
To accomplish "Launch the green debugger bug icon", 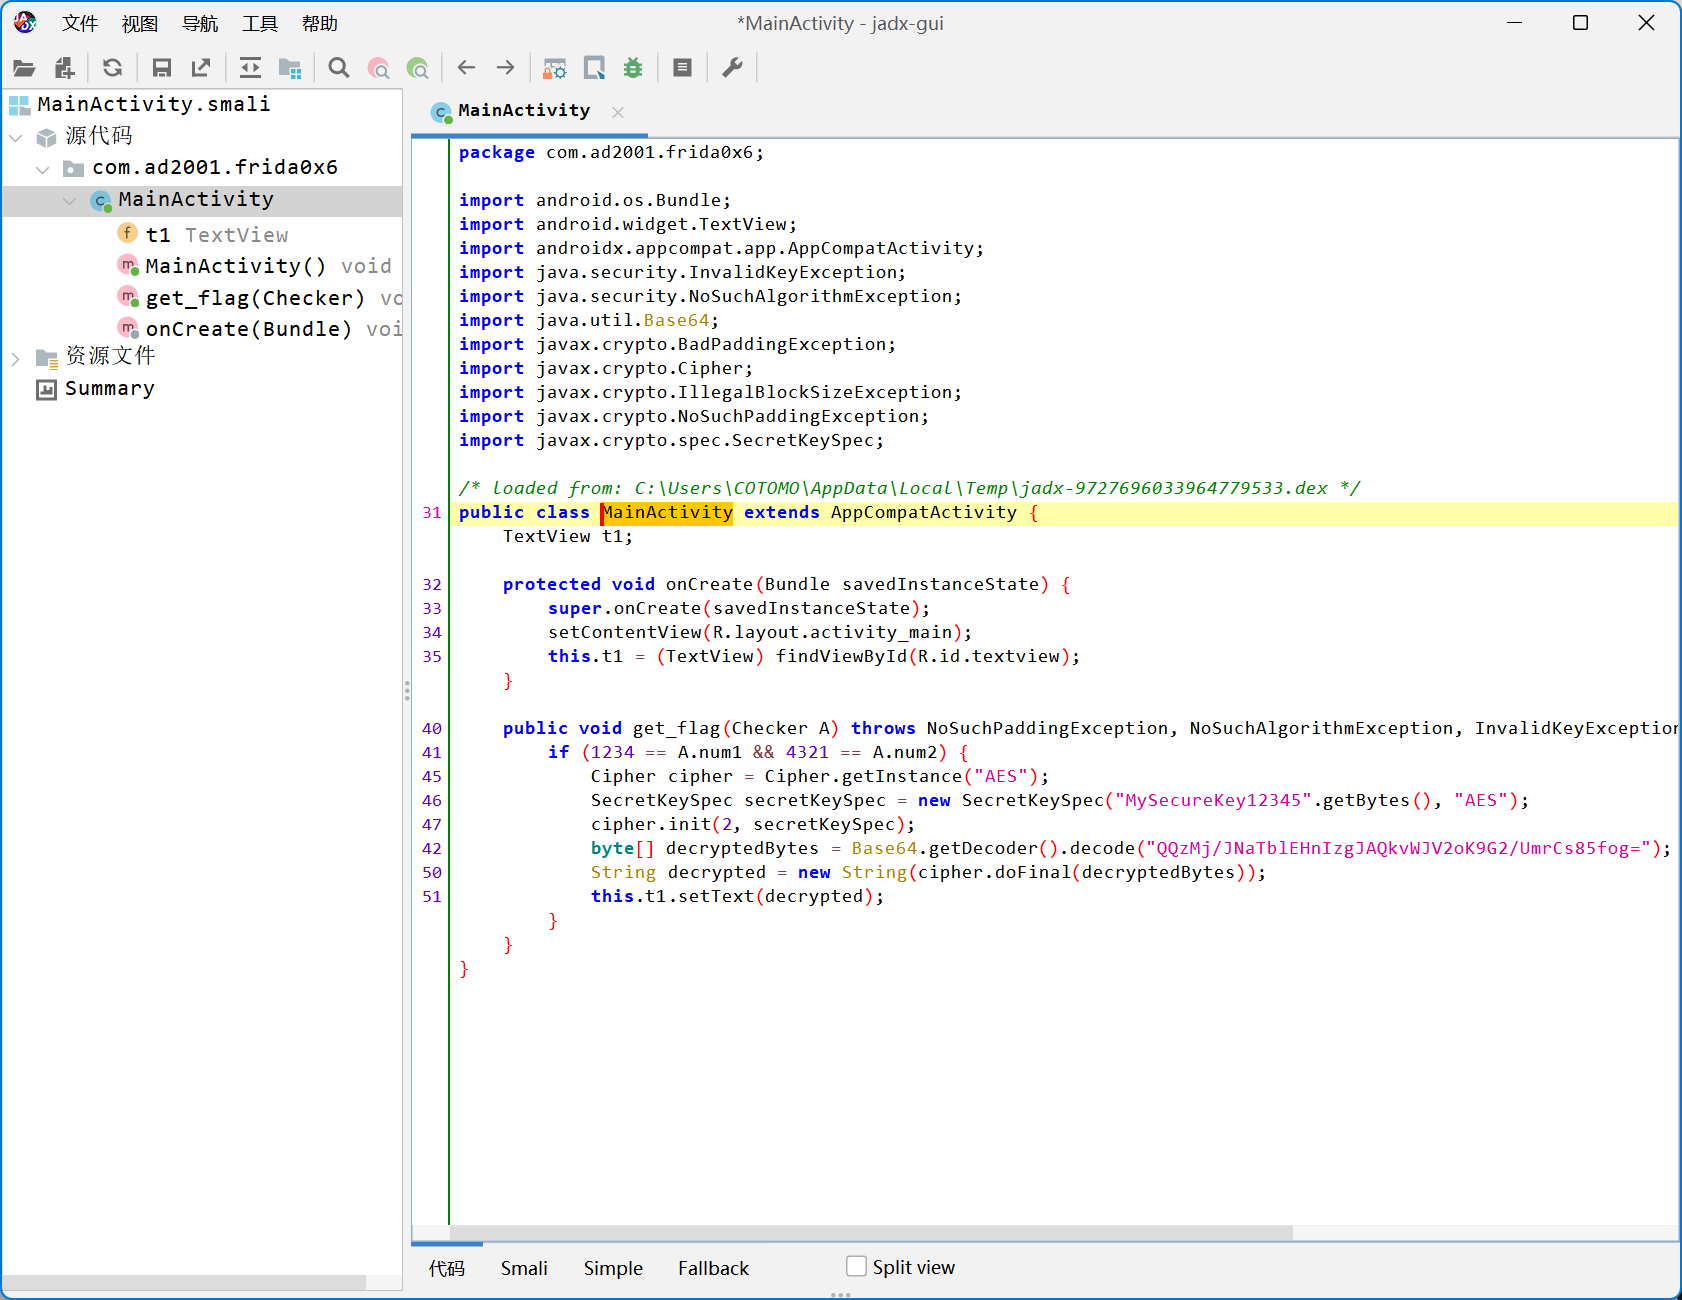I will (x=633, y=68).
